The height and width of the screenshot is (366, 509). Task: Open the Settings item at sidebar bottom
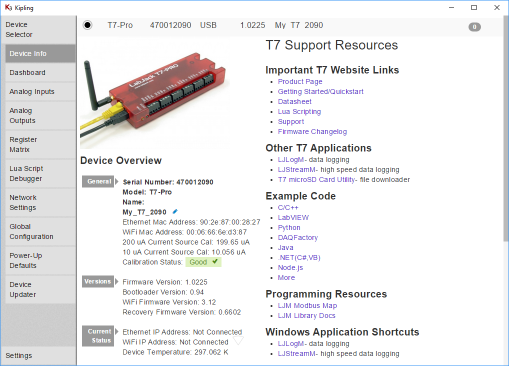(19, 356)
